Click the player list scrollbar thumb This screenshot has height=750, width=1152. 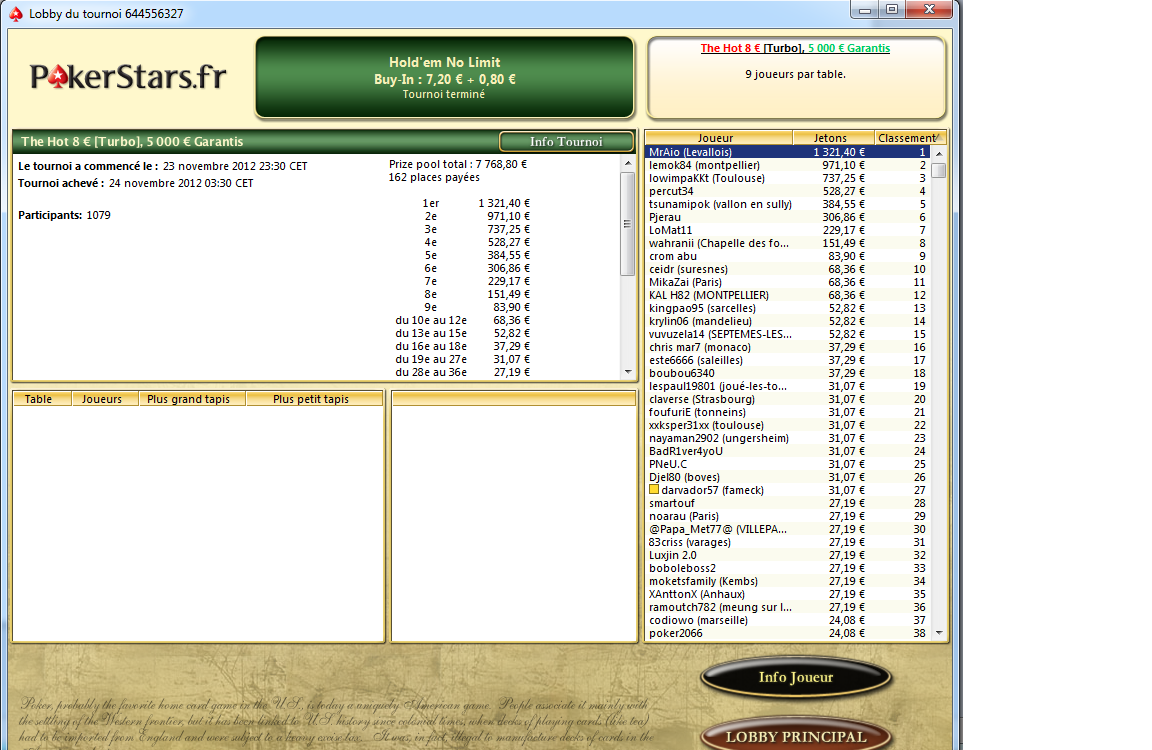[x=938, y=170]
